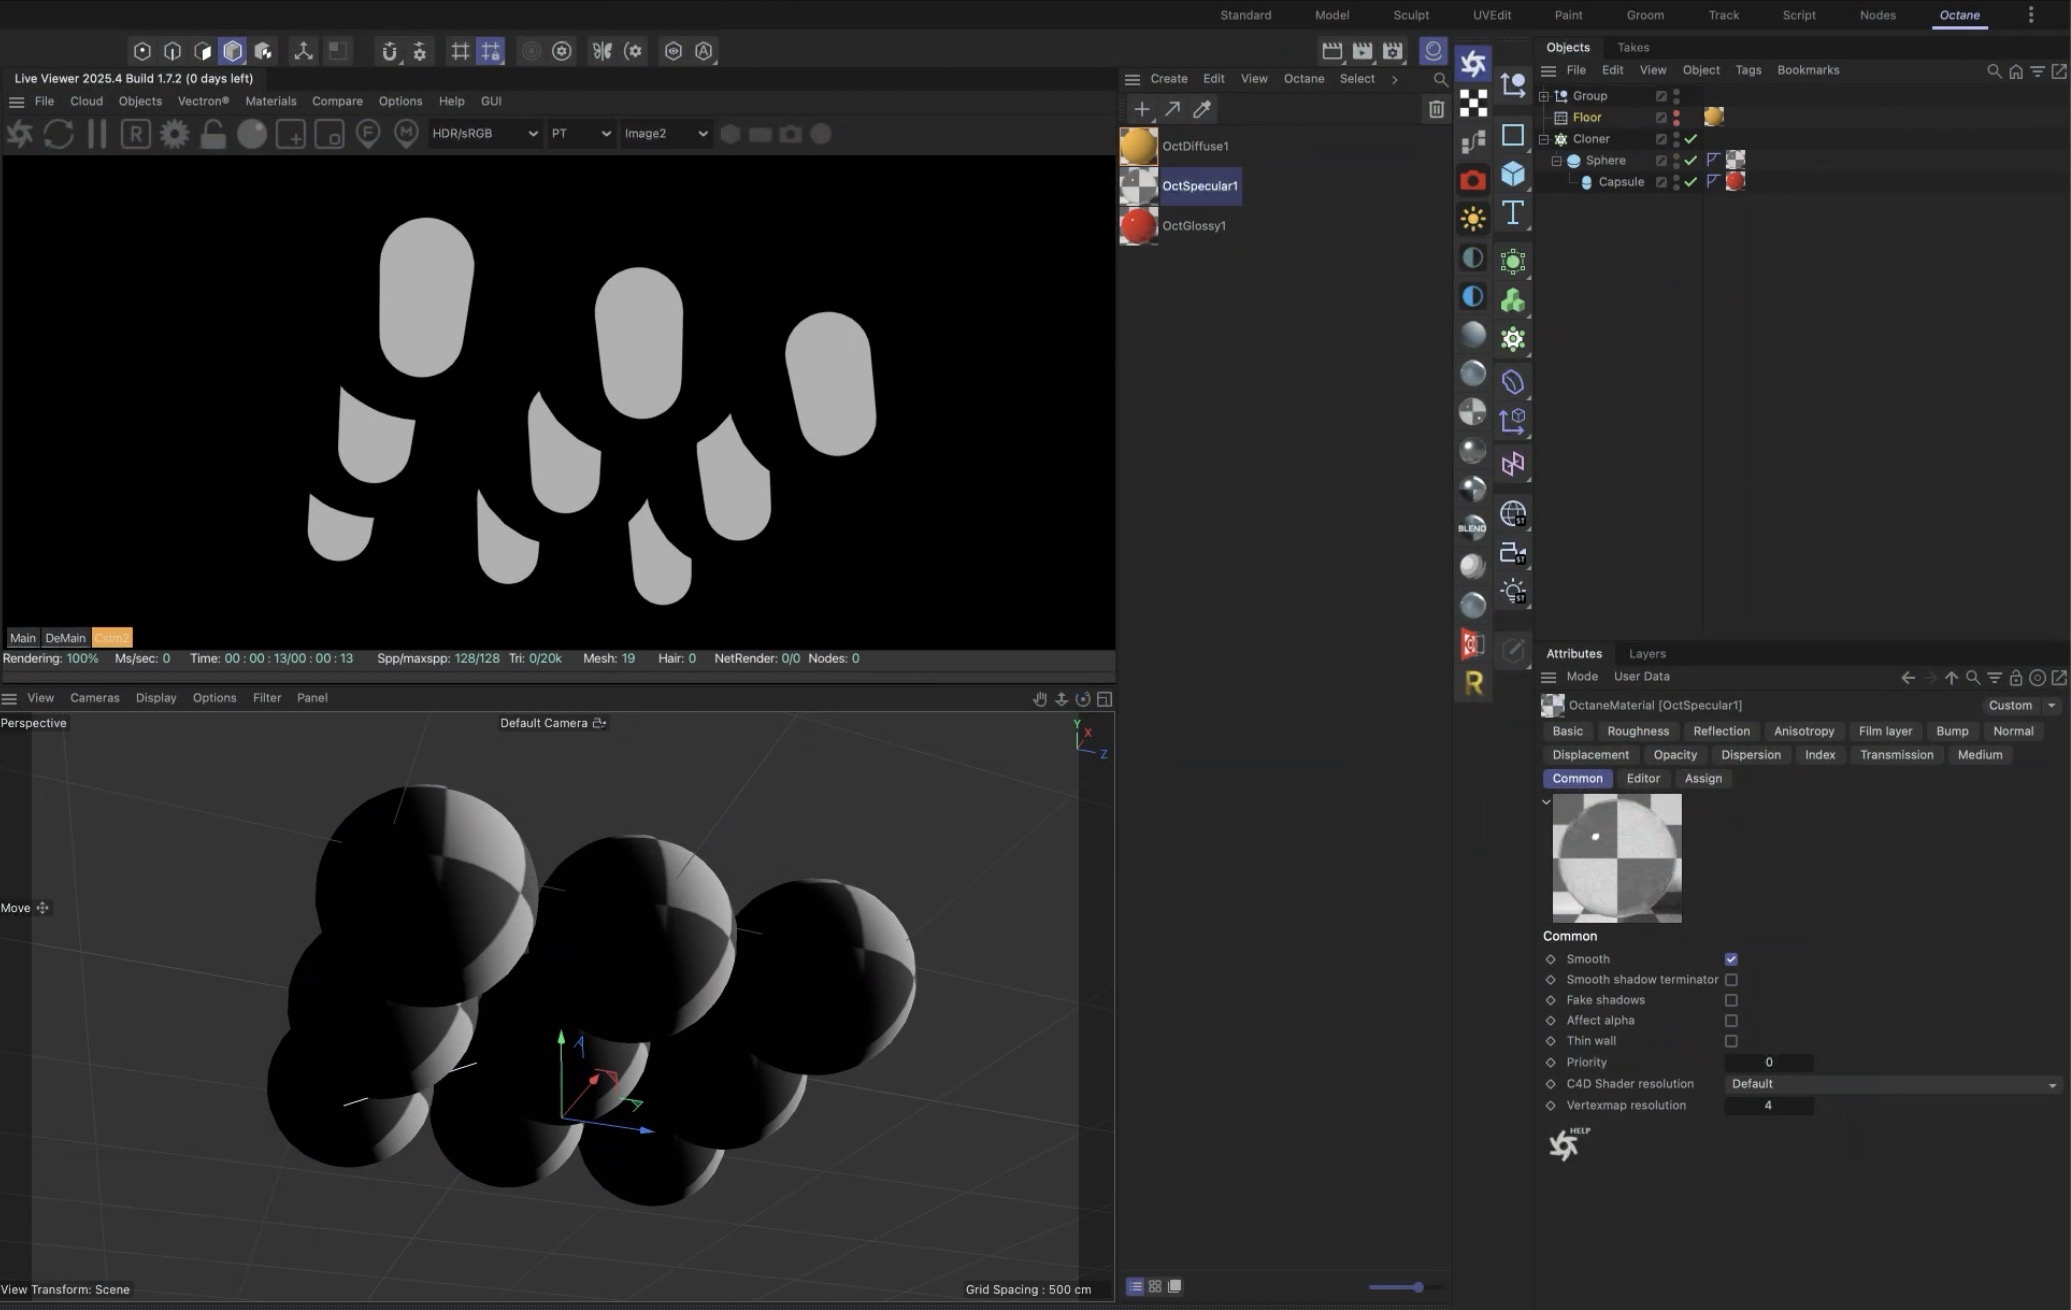Image resolution: width=2071 pixels, height=1310 pixels.
Task: Click the delete material trash icon
Action: [1436, 109]
